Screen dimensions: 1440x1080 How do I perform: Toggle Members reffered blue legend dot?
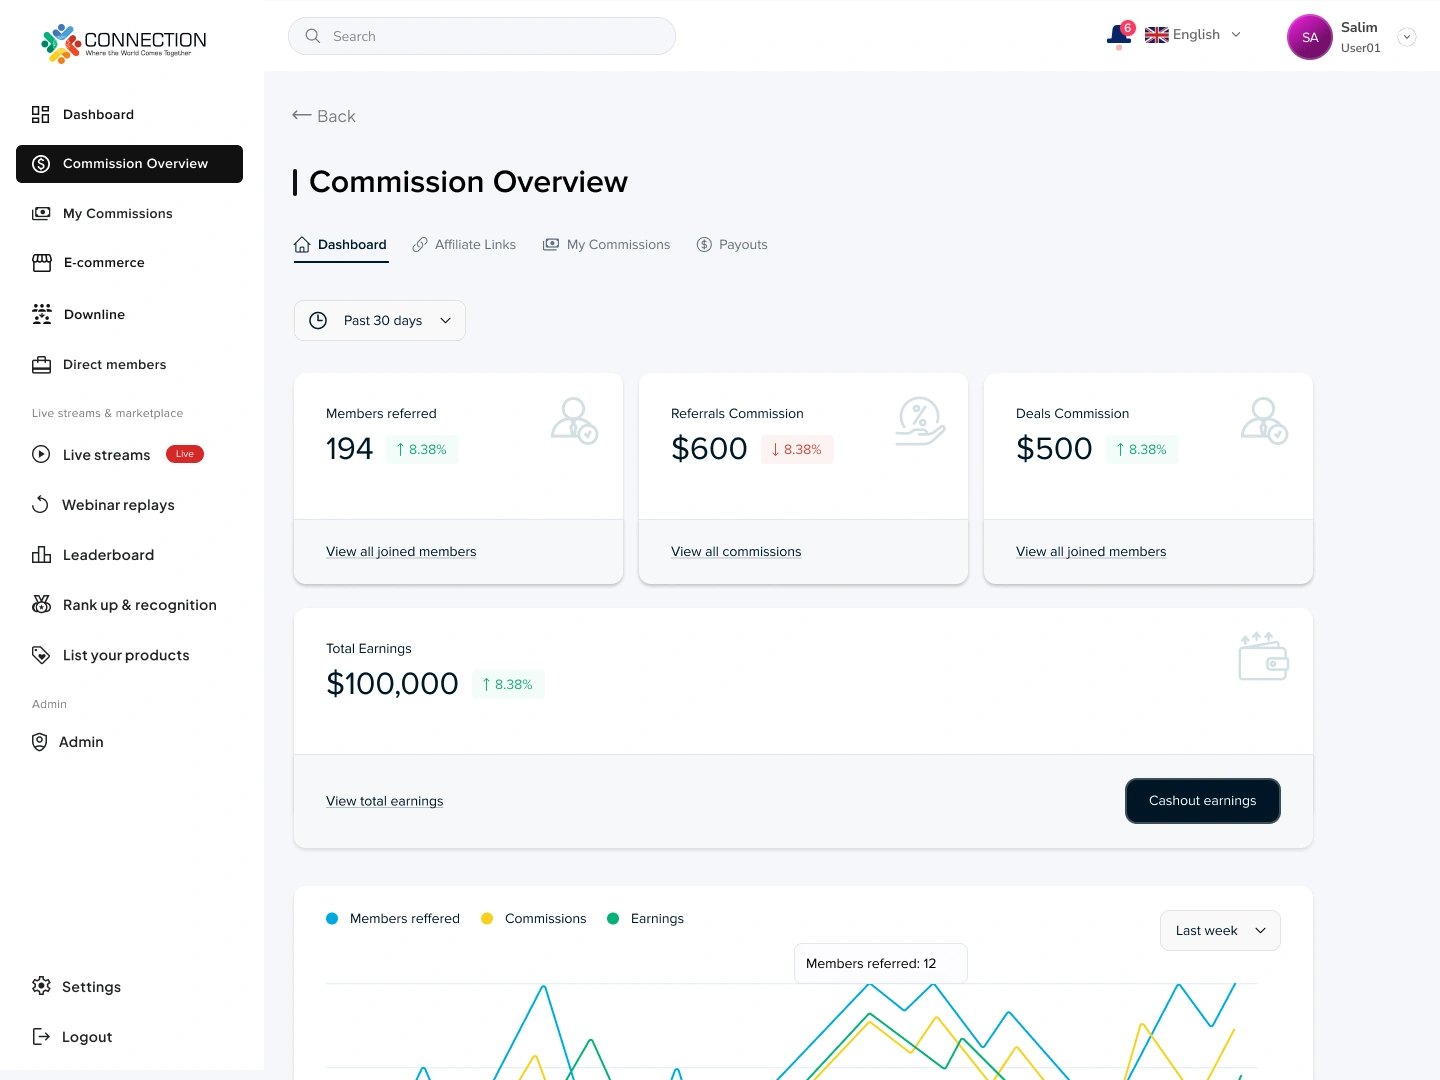(332, 919)
